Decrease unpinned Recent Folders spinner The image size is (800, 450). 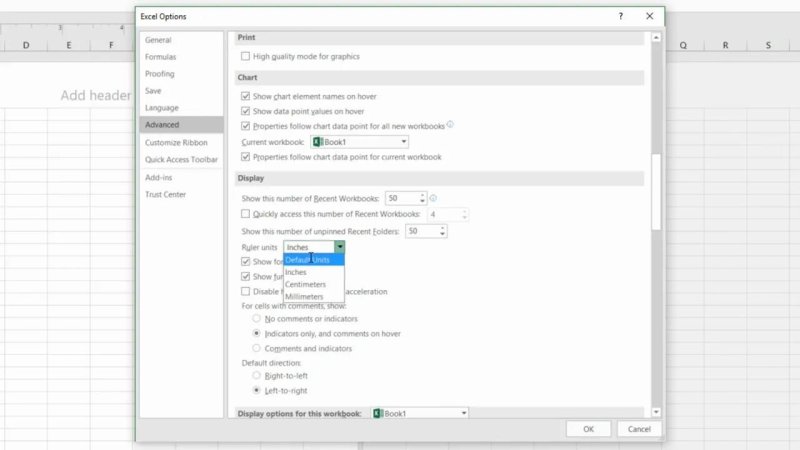pos(442,235)
